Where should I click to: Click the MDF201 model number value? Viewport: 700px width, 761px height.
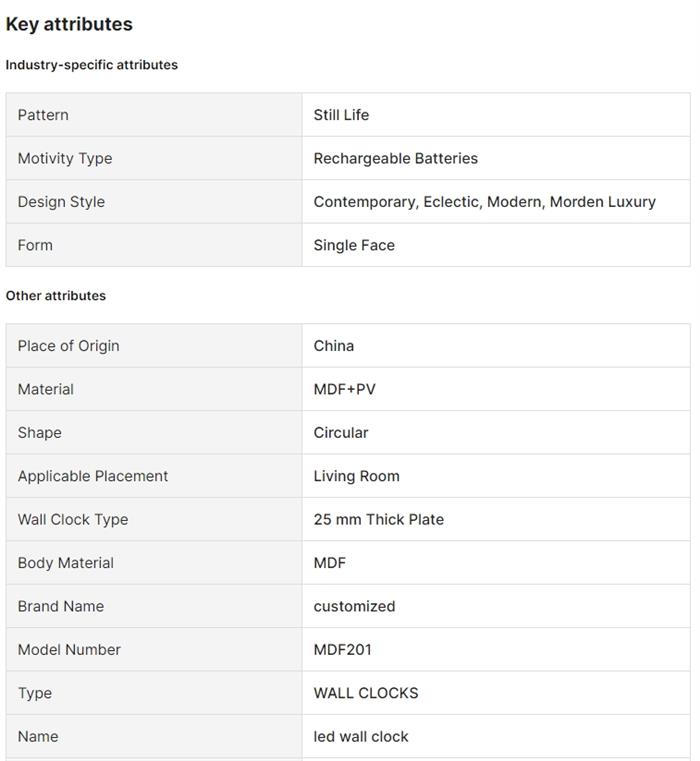342,650
